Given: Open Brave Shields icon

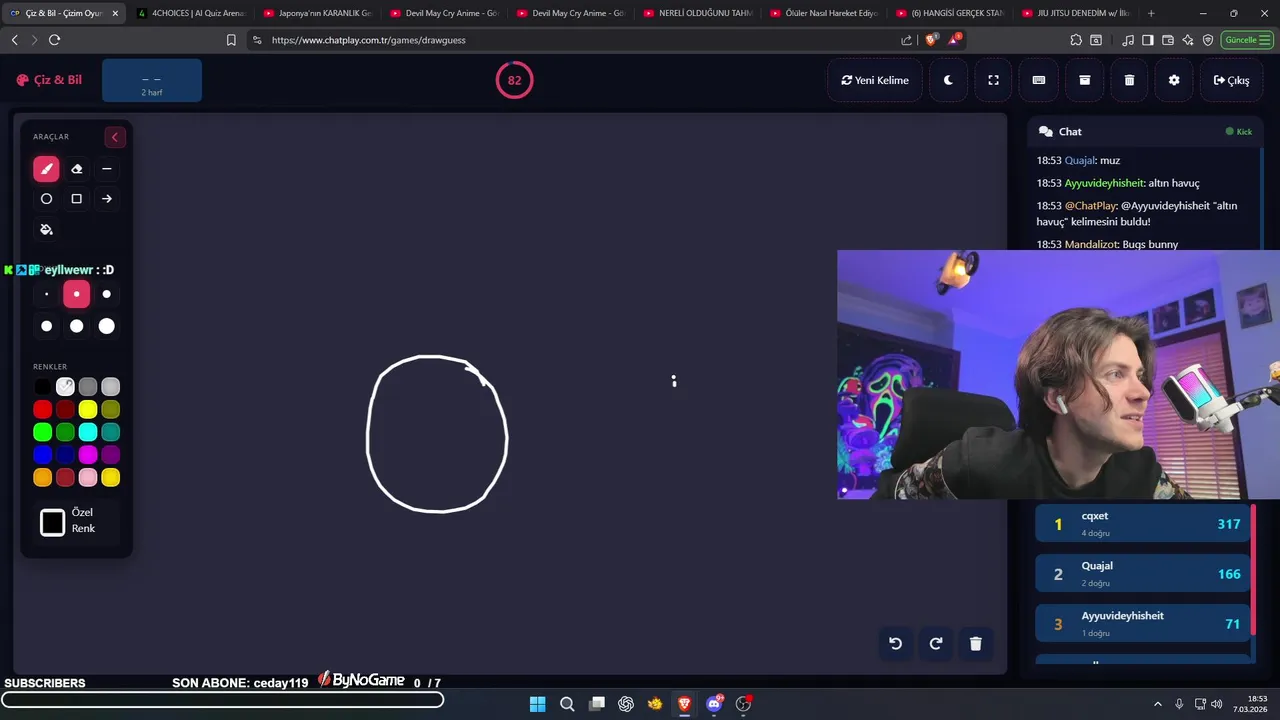Looking at the screenshot, I should pos(931,40).
